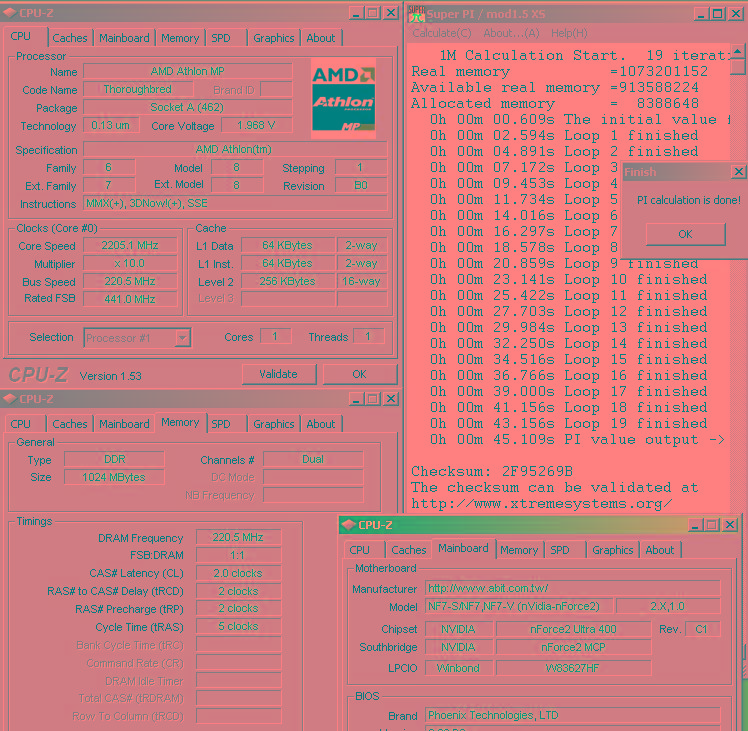Open Graphics tab in mainboard CPU-Z window
748x731 pixels.
tap(613, 550)
